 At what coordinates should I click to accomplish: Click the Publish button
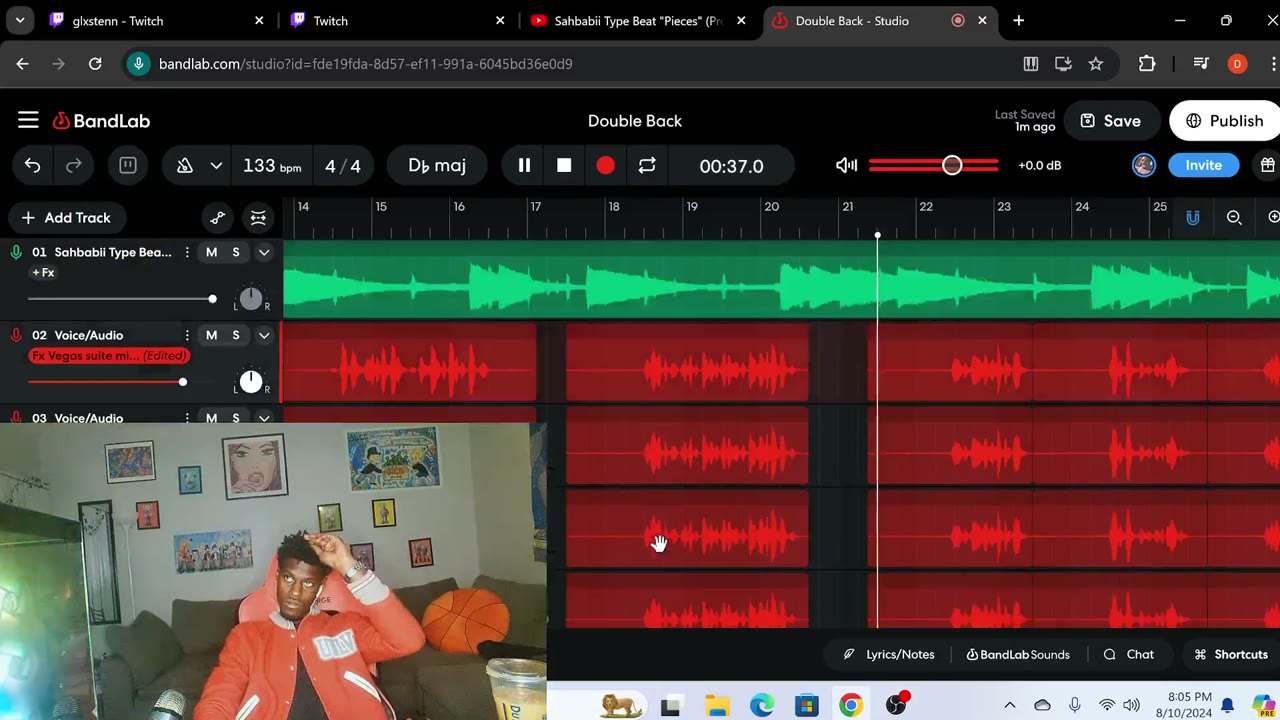click(1225, 121)
